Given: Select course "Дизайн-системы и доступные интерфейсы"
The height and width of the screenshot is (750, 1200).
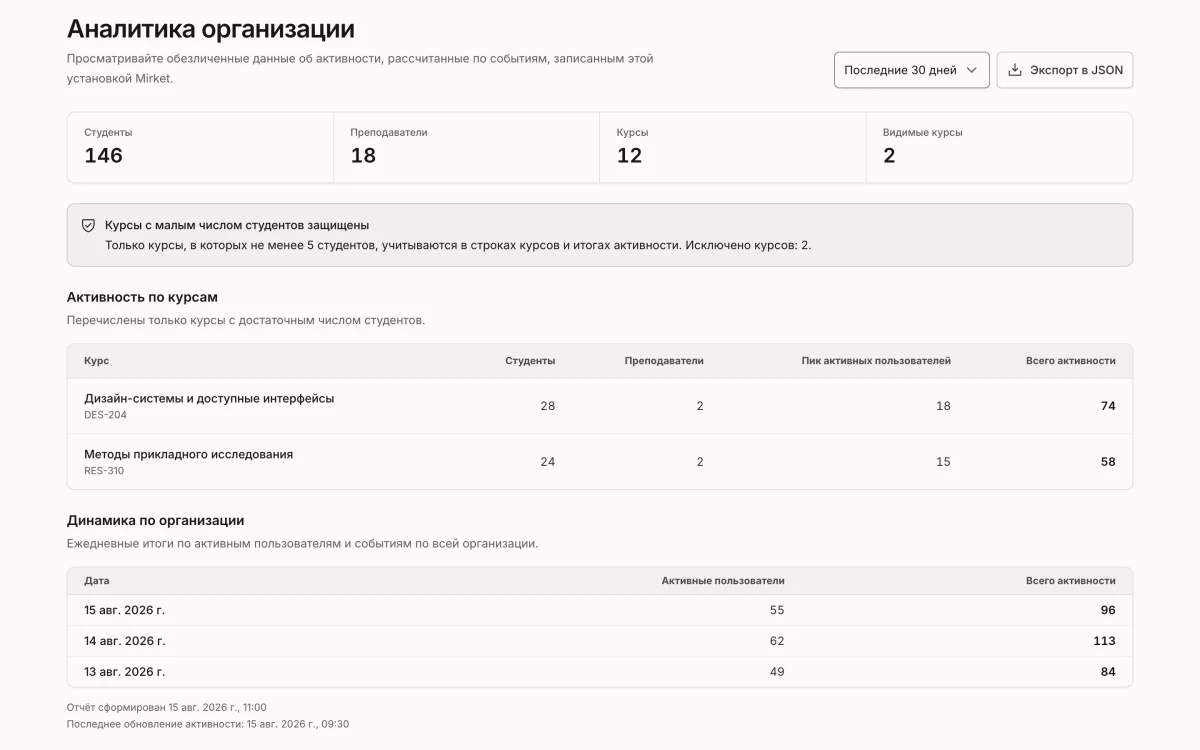Looking at the screenshot, I should (x=209, y=398).
